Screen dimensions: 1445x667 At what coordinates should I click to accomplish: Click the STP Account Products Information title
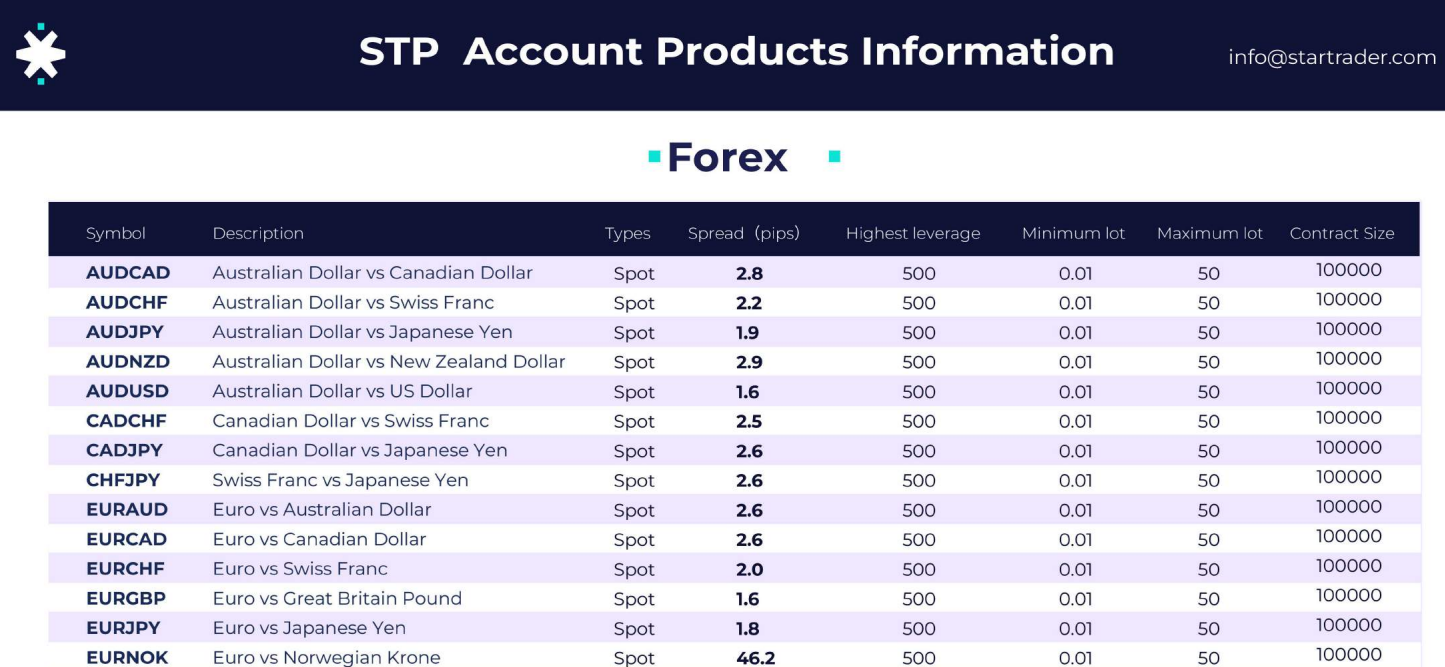click(736, 52)
